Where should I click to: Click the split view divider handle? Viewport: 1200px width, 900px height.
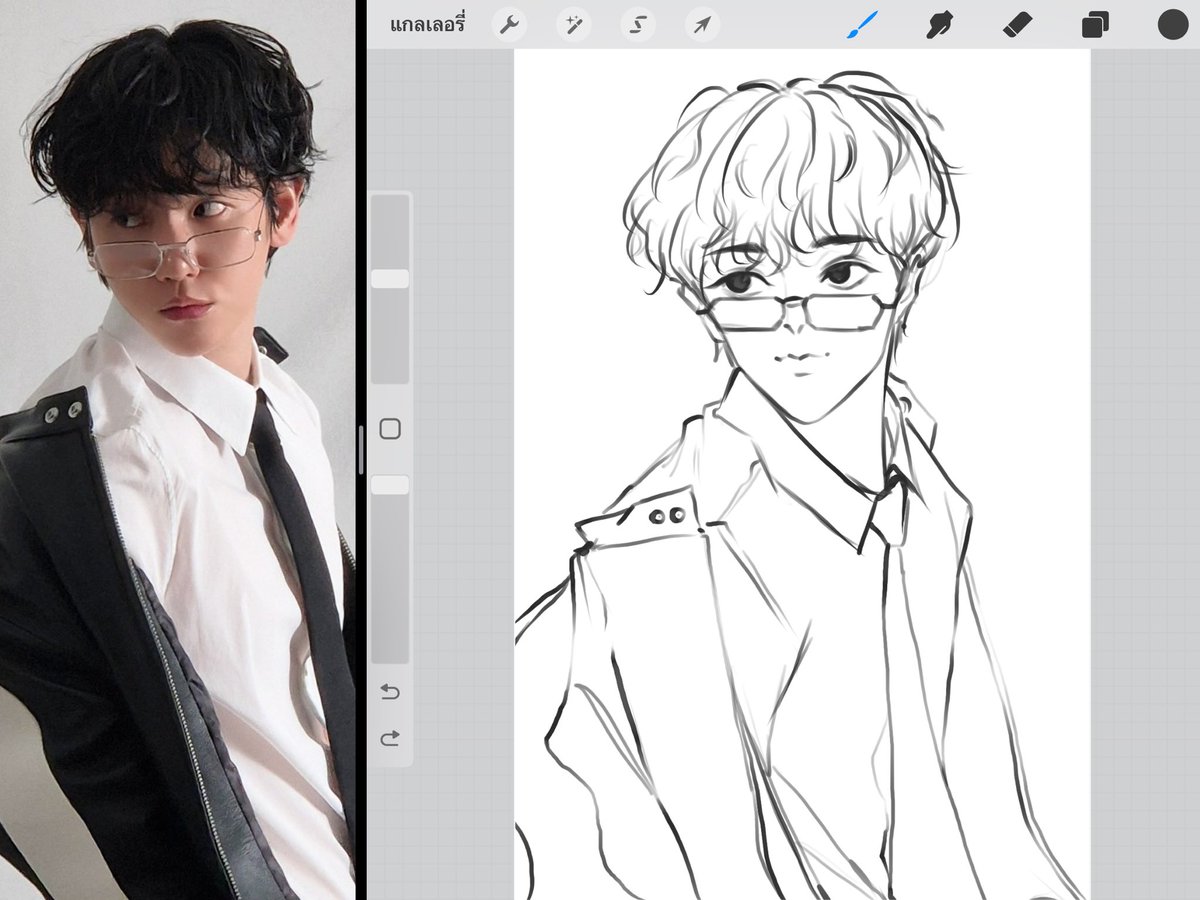pyautogui.click(x=361, y=450)
